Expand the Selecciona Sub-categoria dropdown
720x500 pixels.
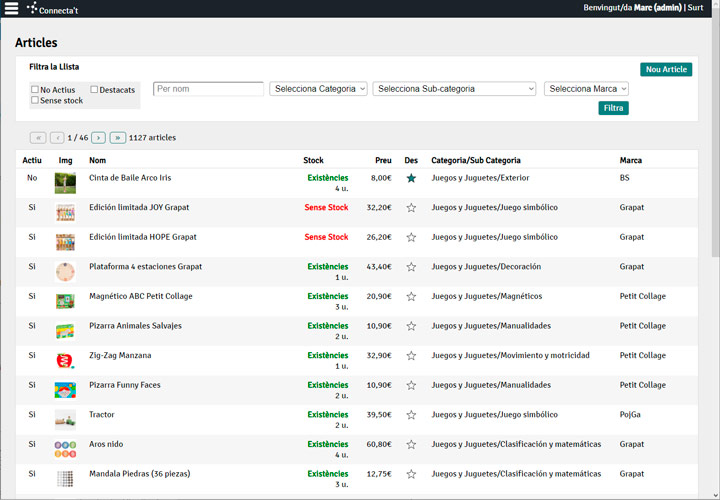click(x=454, y=89)
